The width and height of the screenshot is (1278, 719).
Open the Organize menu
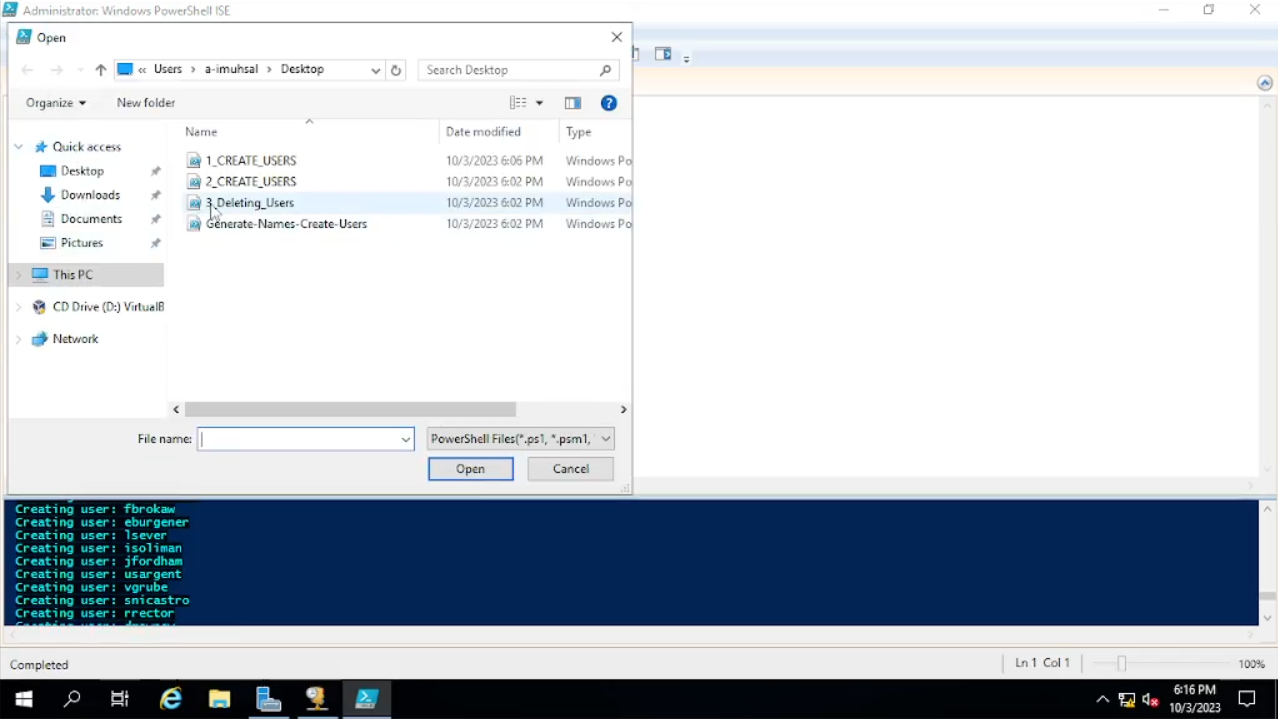click(56, 103)
